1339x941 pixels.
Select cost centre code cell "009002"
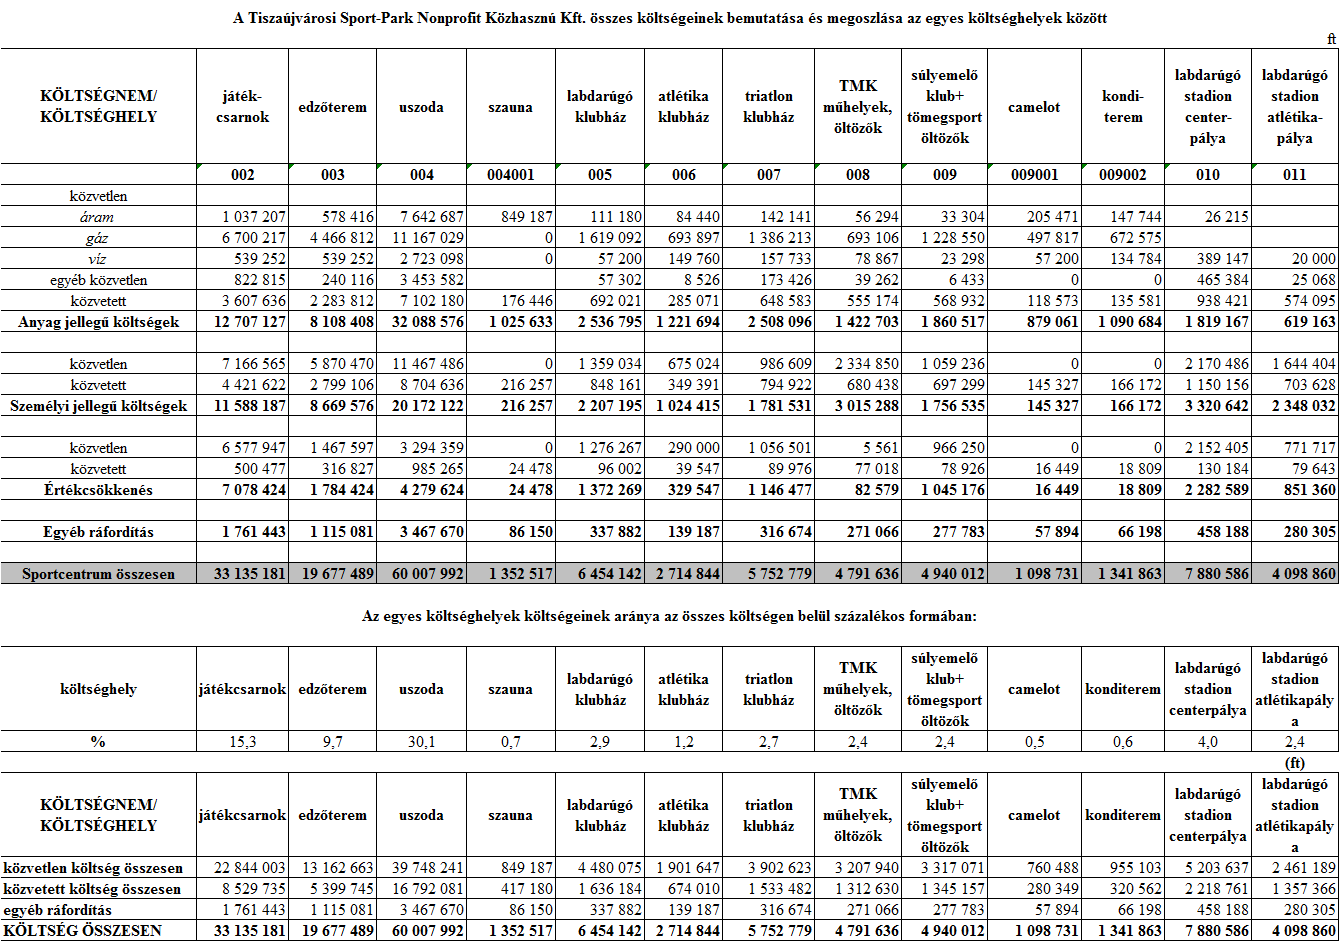1123,174
